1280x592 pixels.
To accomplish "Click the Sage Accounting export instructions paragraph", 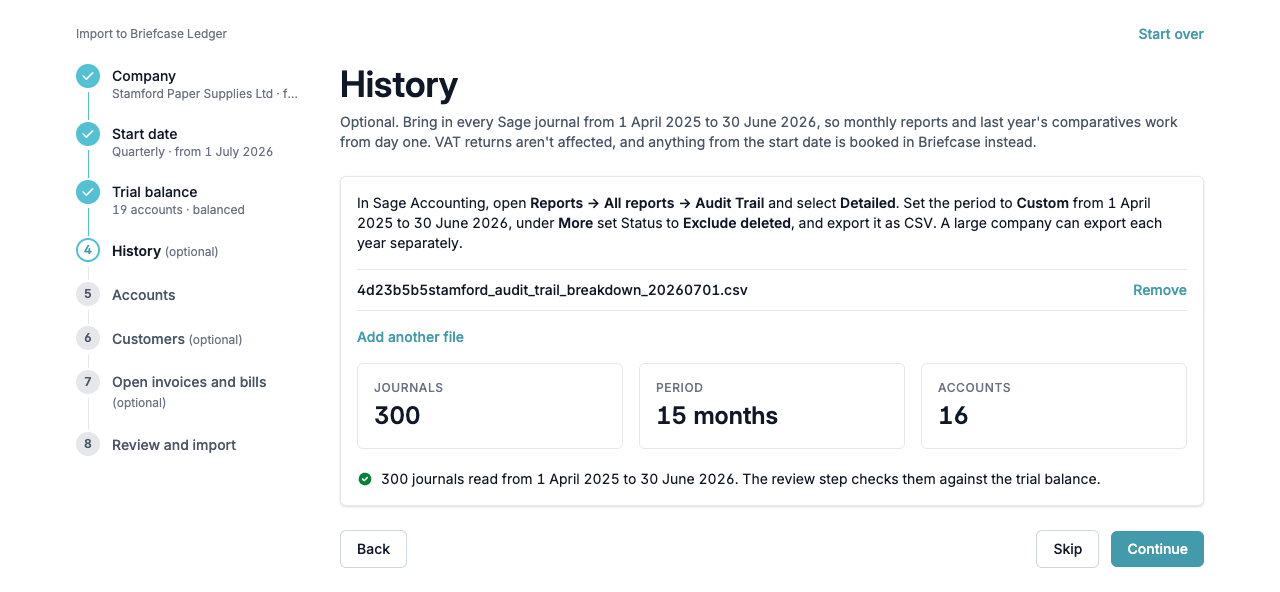I will coord(760,223).
